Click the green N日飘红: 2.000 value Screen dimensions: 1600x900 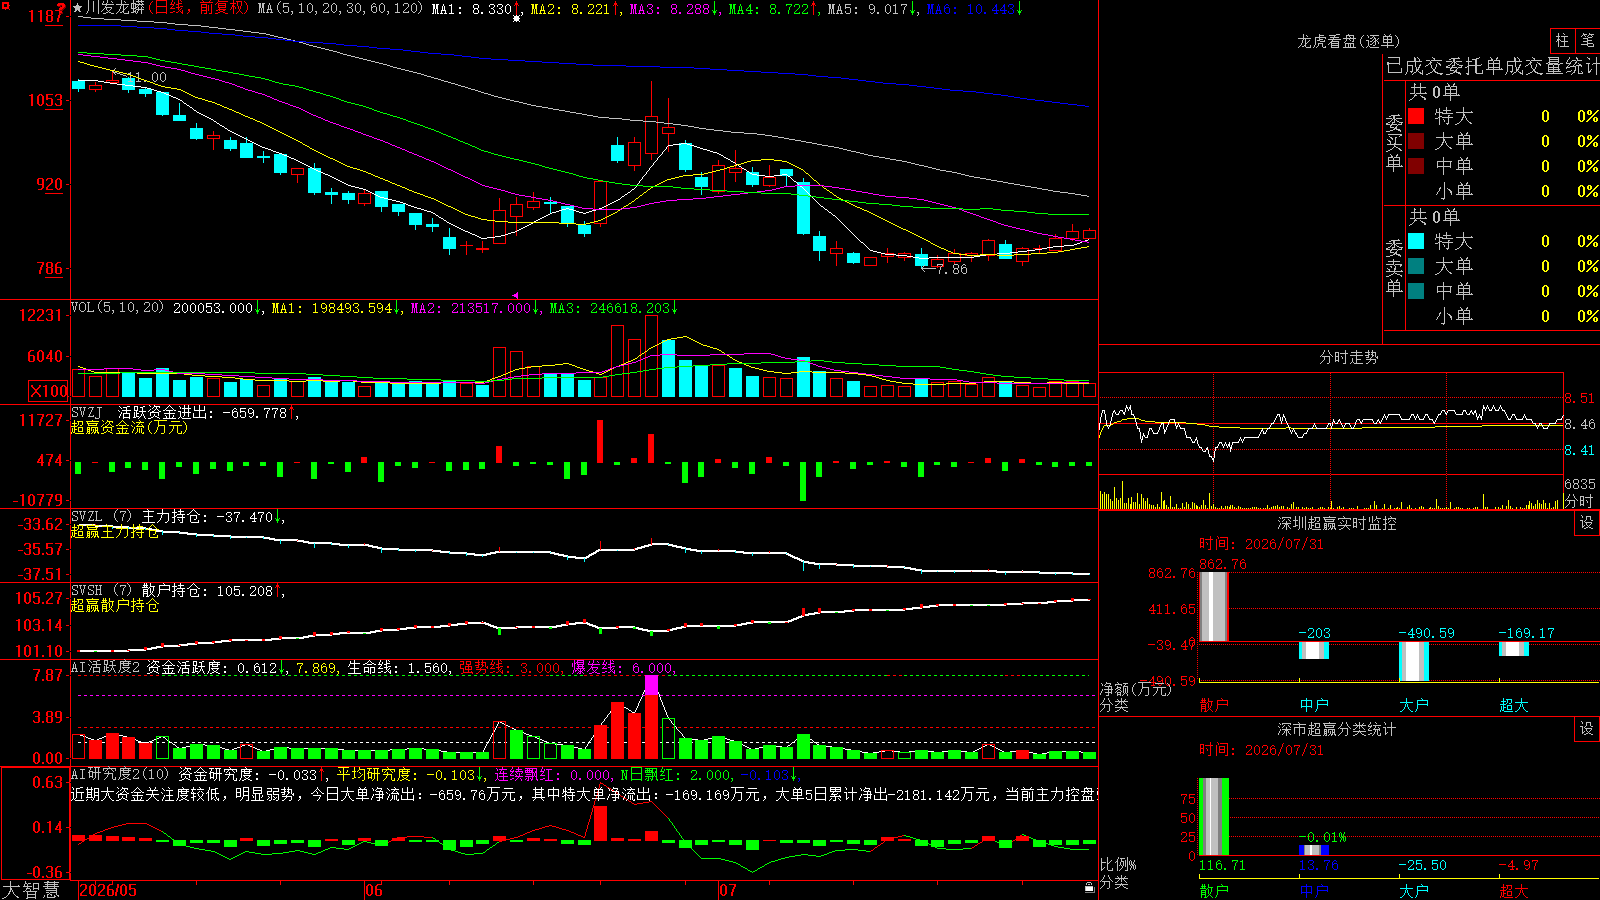click(675, 775)
